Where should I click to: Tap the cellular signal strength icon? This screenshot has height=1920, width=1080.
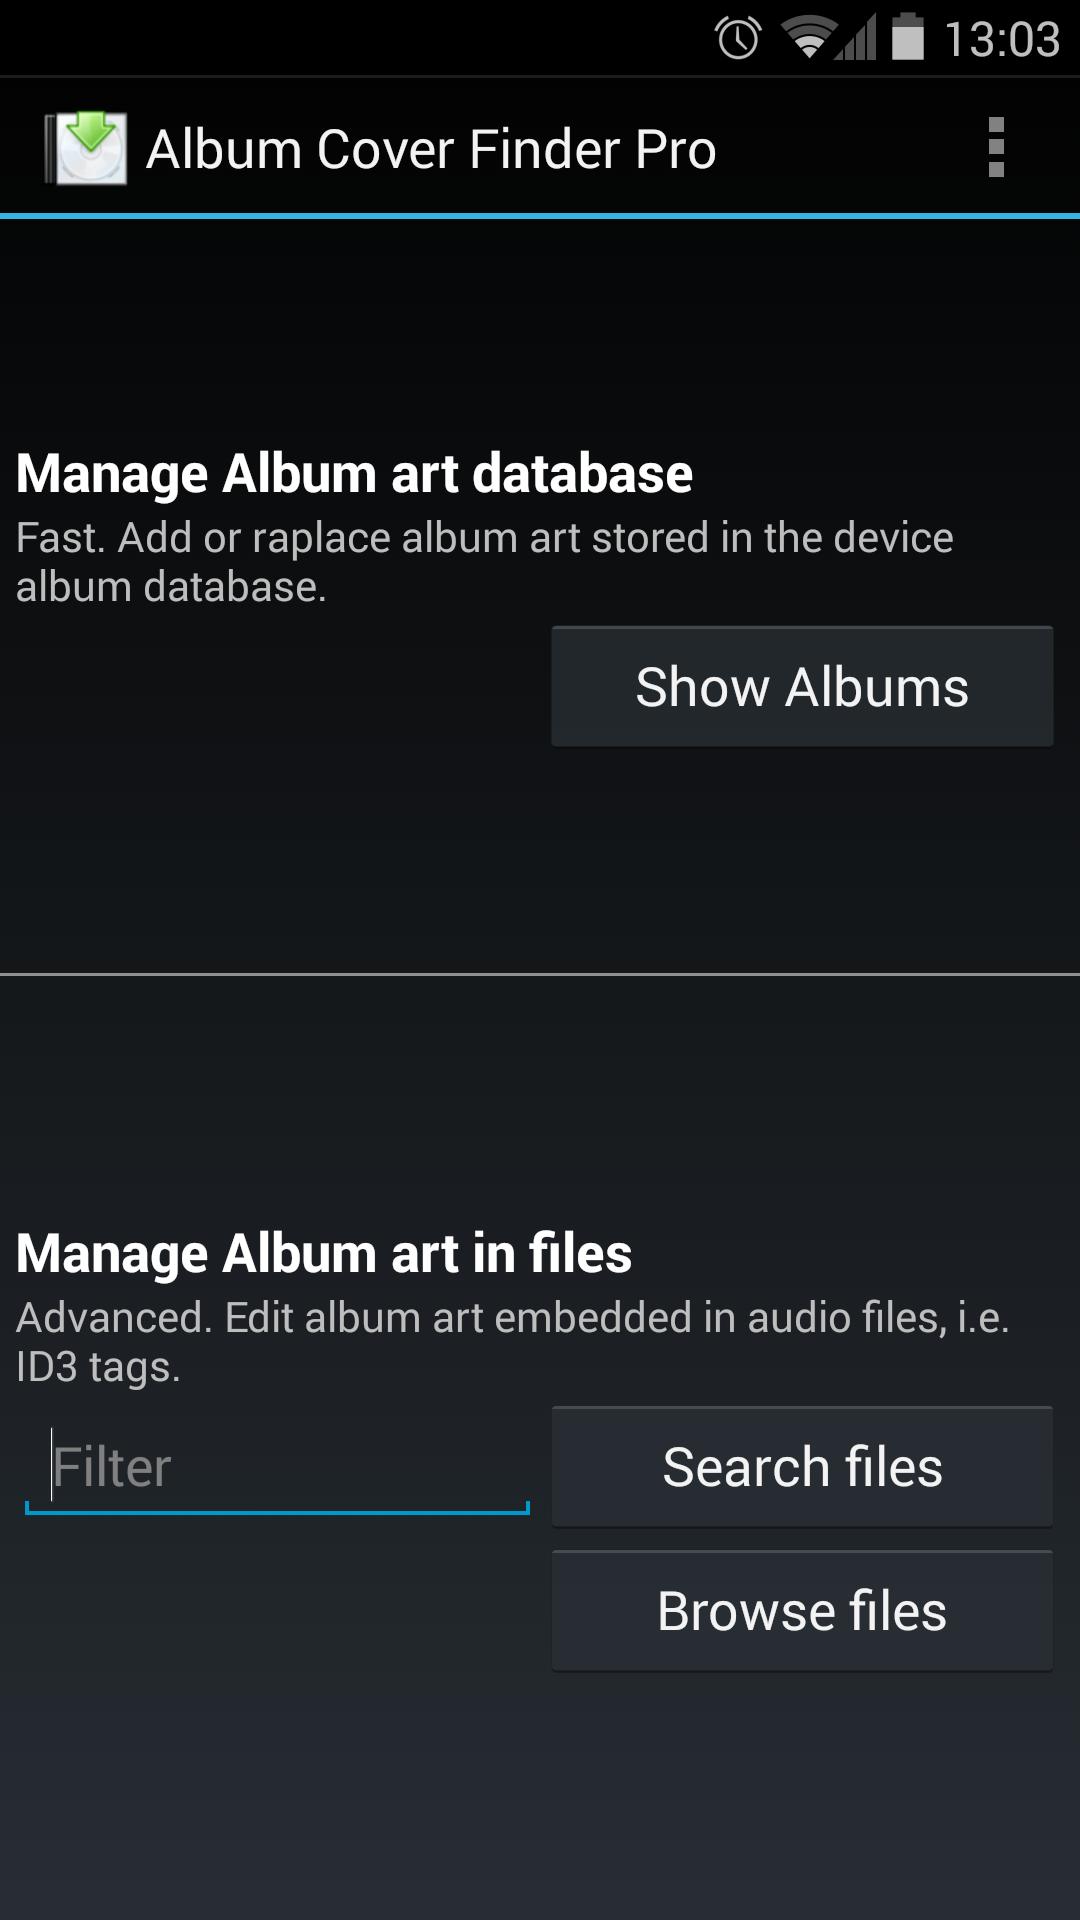tap(858, 39)
